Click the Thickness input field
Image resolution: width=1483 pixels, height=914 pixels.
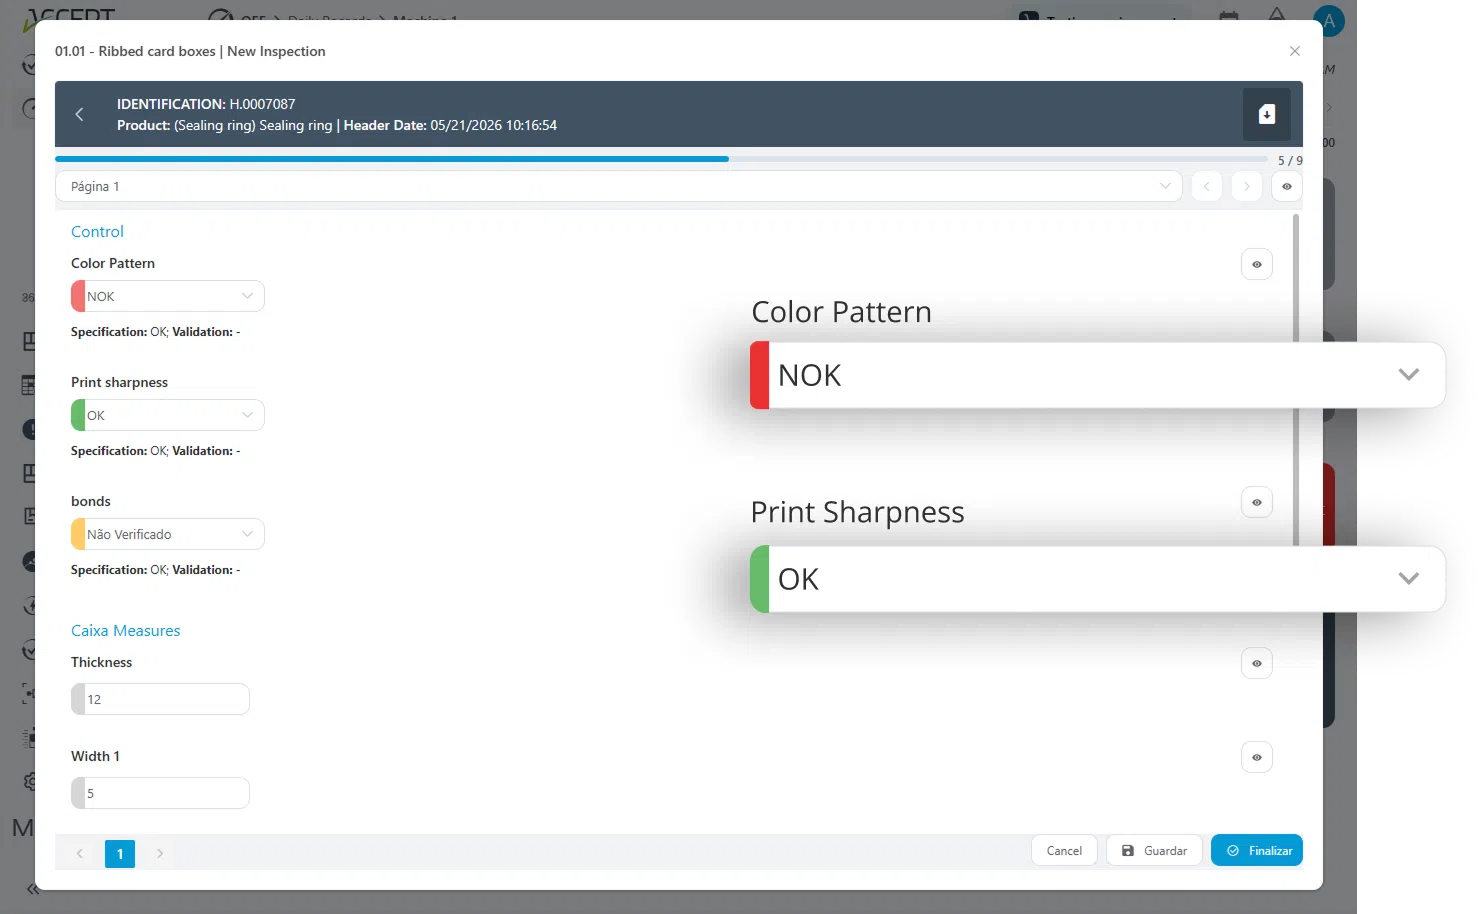click(x=160, y=699)
